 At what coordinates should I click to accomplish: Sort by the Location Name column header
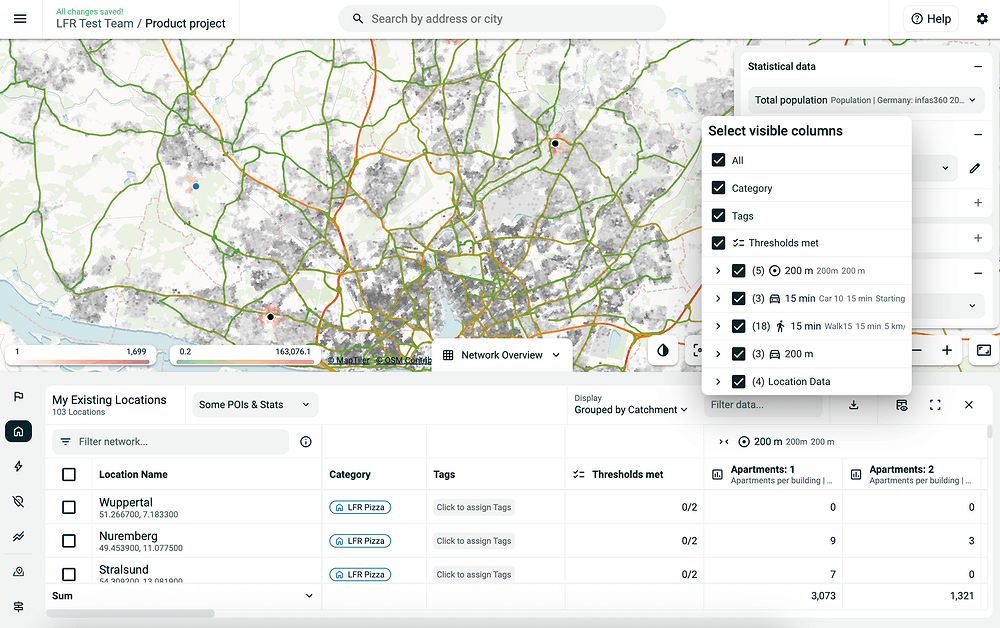tap(133, 474)
